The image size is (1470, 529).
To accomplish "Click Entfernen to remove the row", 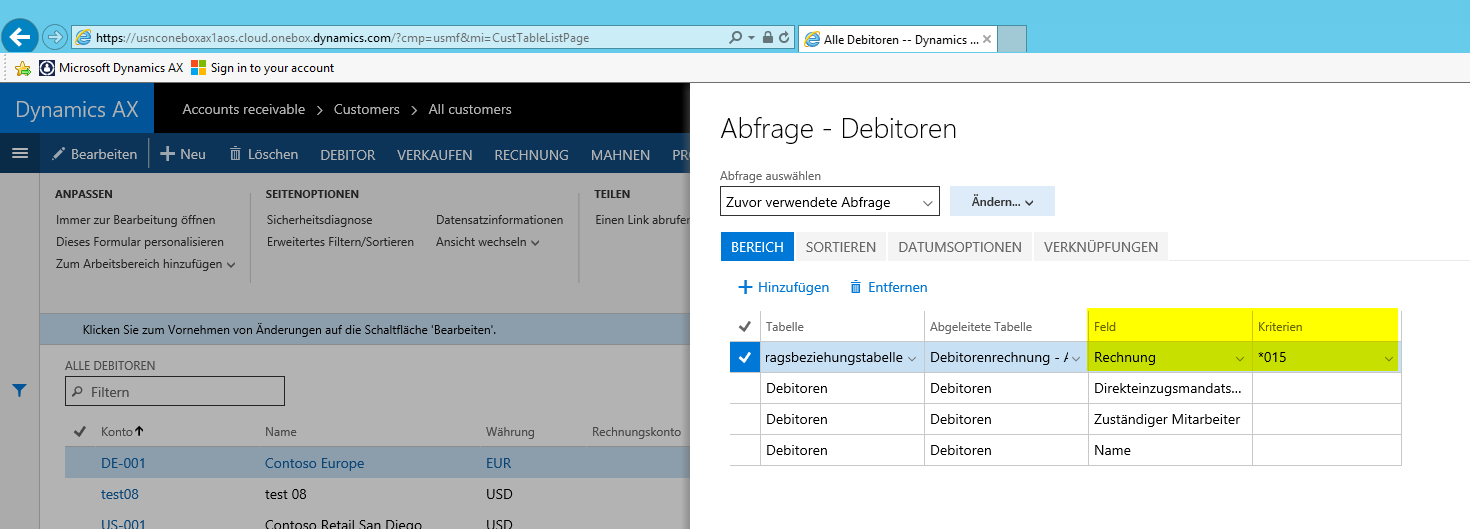I will 888,287.
